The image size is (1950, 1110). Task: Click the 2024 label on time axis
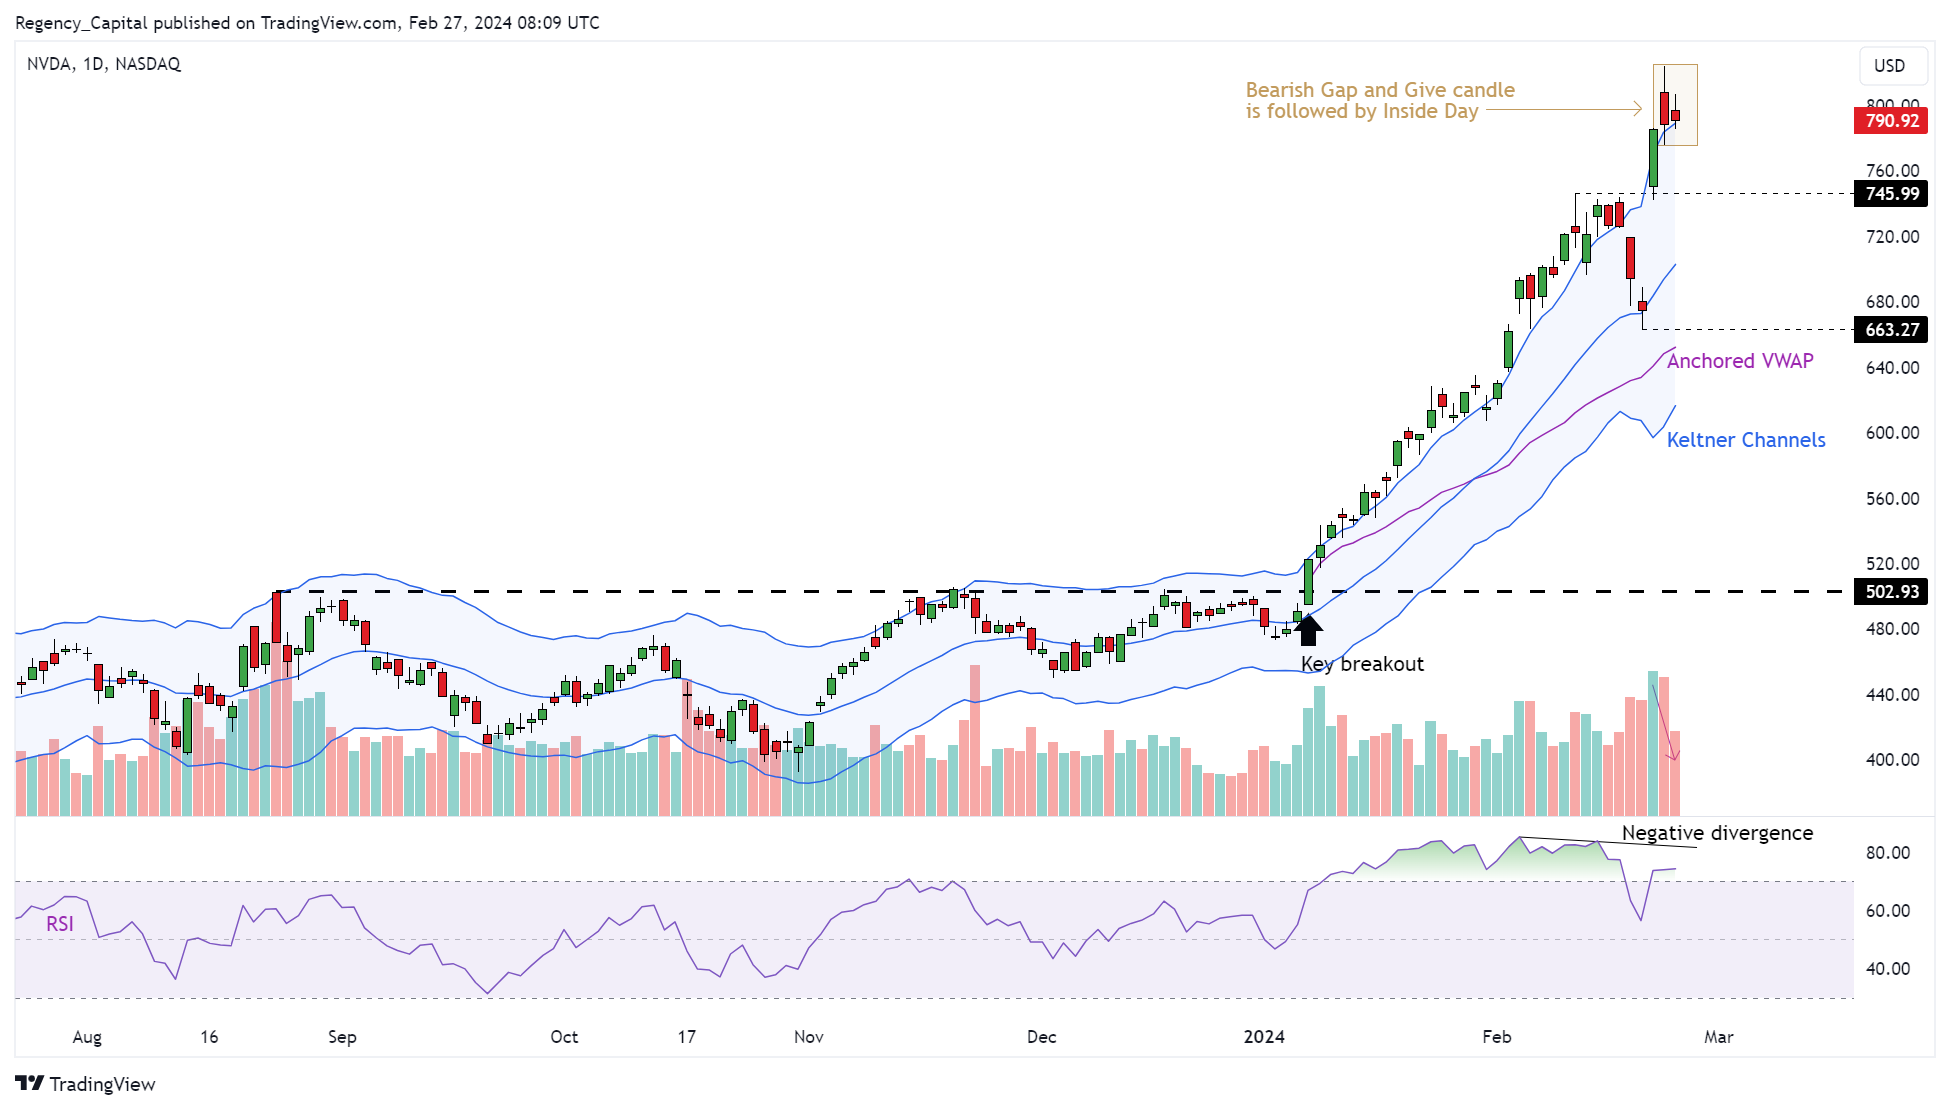click(1264, 1037)
